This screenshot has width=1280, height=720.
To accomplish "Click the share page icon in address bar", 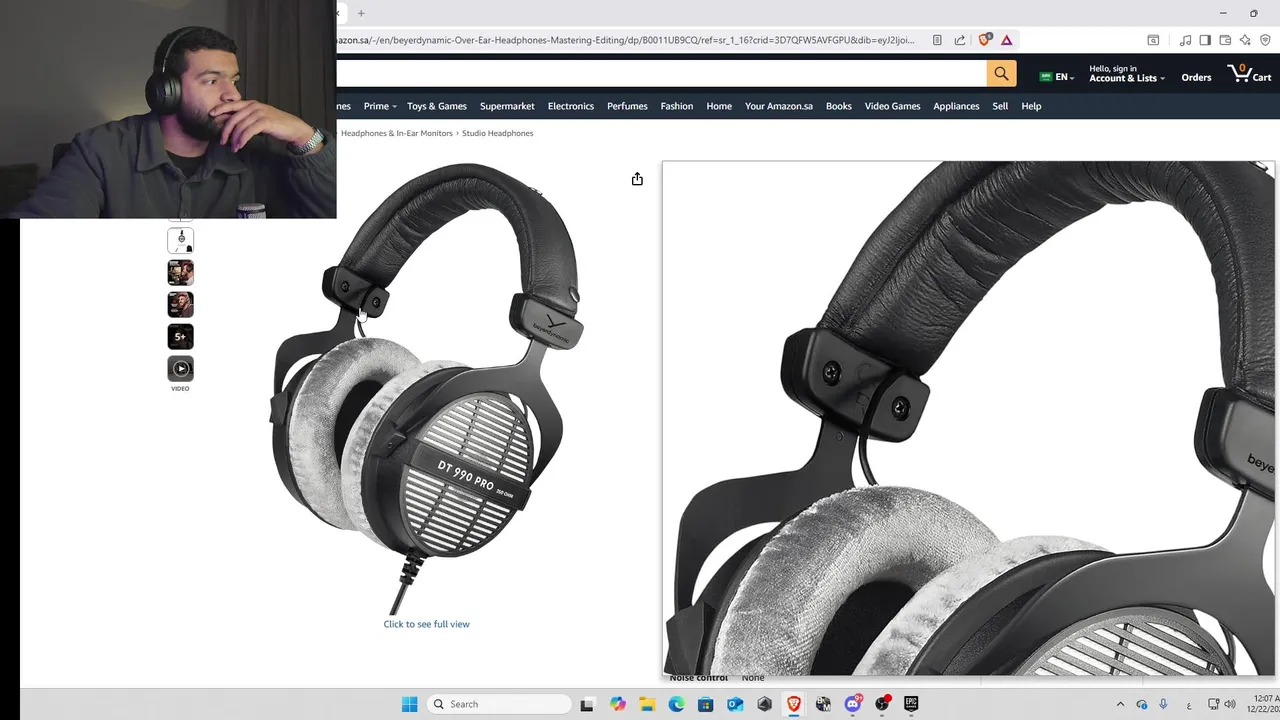I will pyautogui.click(x=960, y=40).
